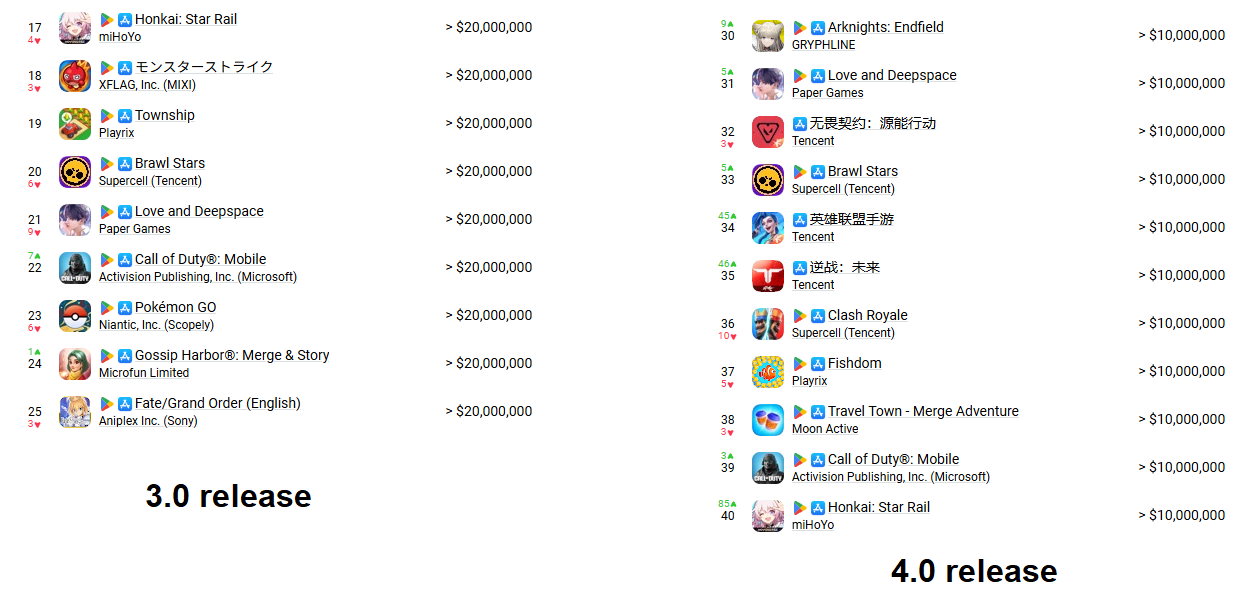Image resolution: width=1244 pixels, height=607 pixels.
Task: Click the 逆战：未来 app icon
Action: pos(768,276)
